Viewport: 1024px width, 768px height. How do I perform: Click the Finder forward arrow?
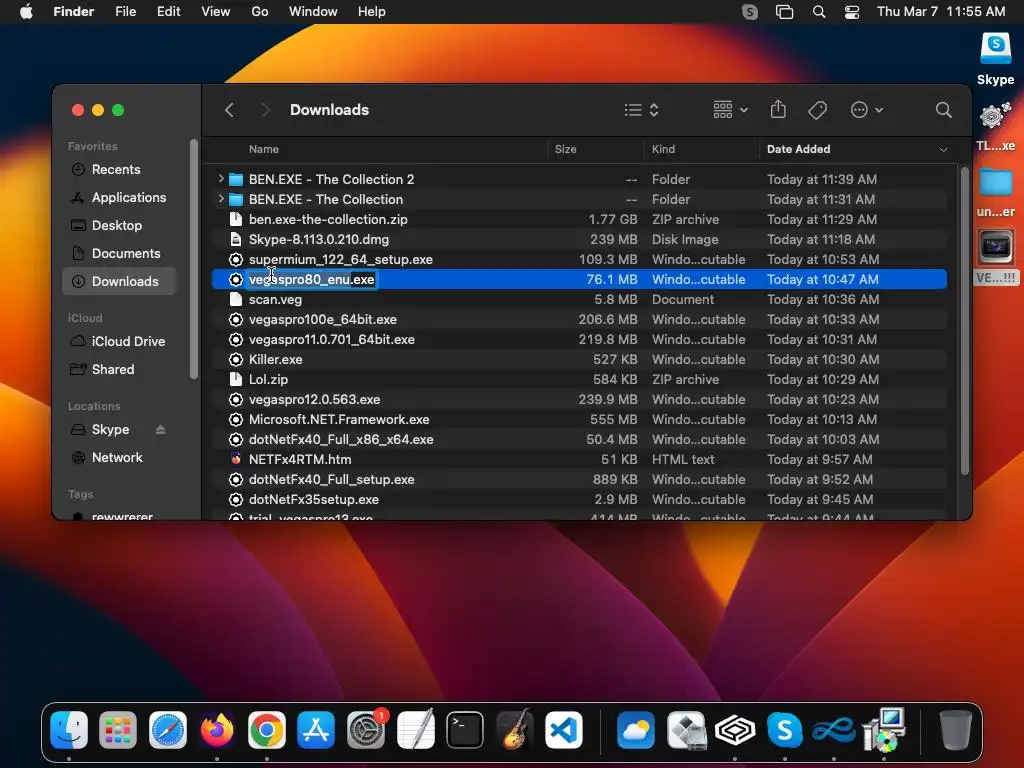[x=264, y=110]
